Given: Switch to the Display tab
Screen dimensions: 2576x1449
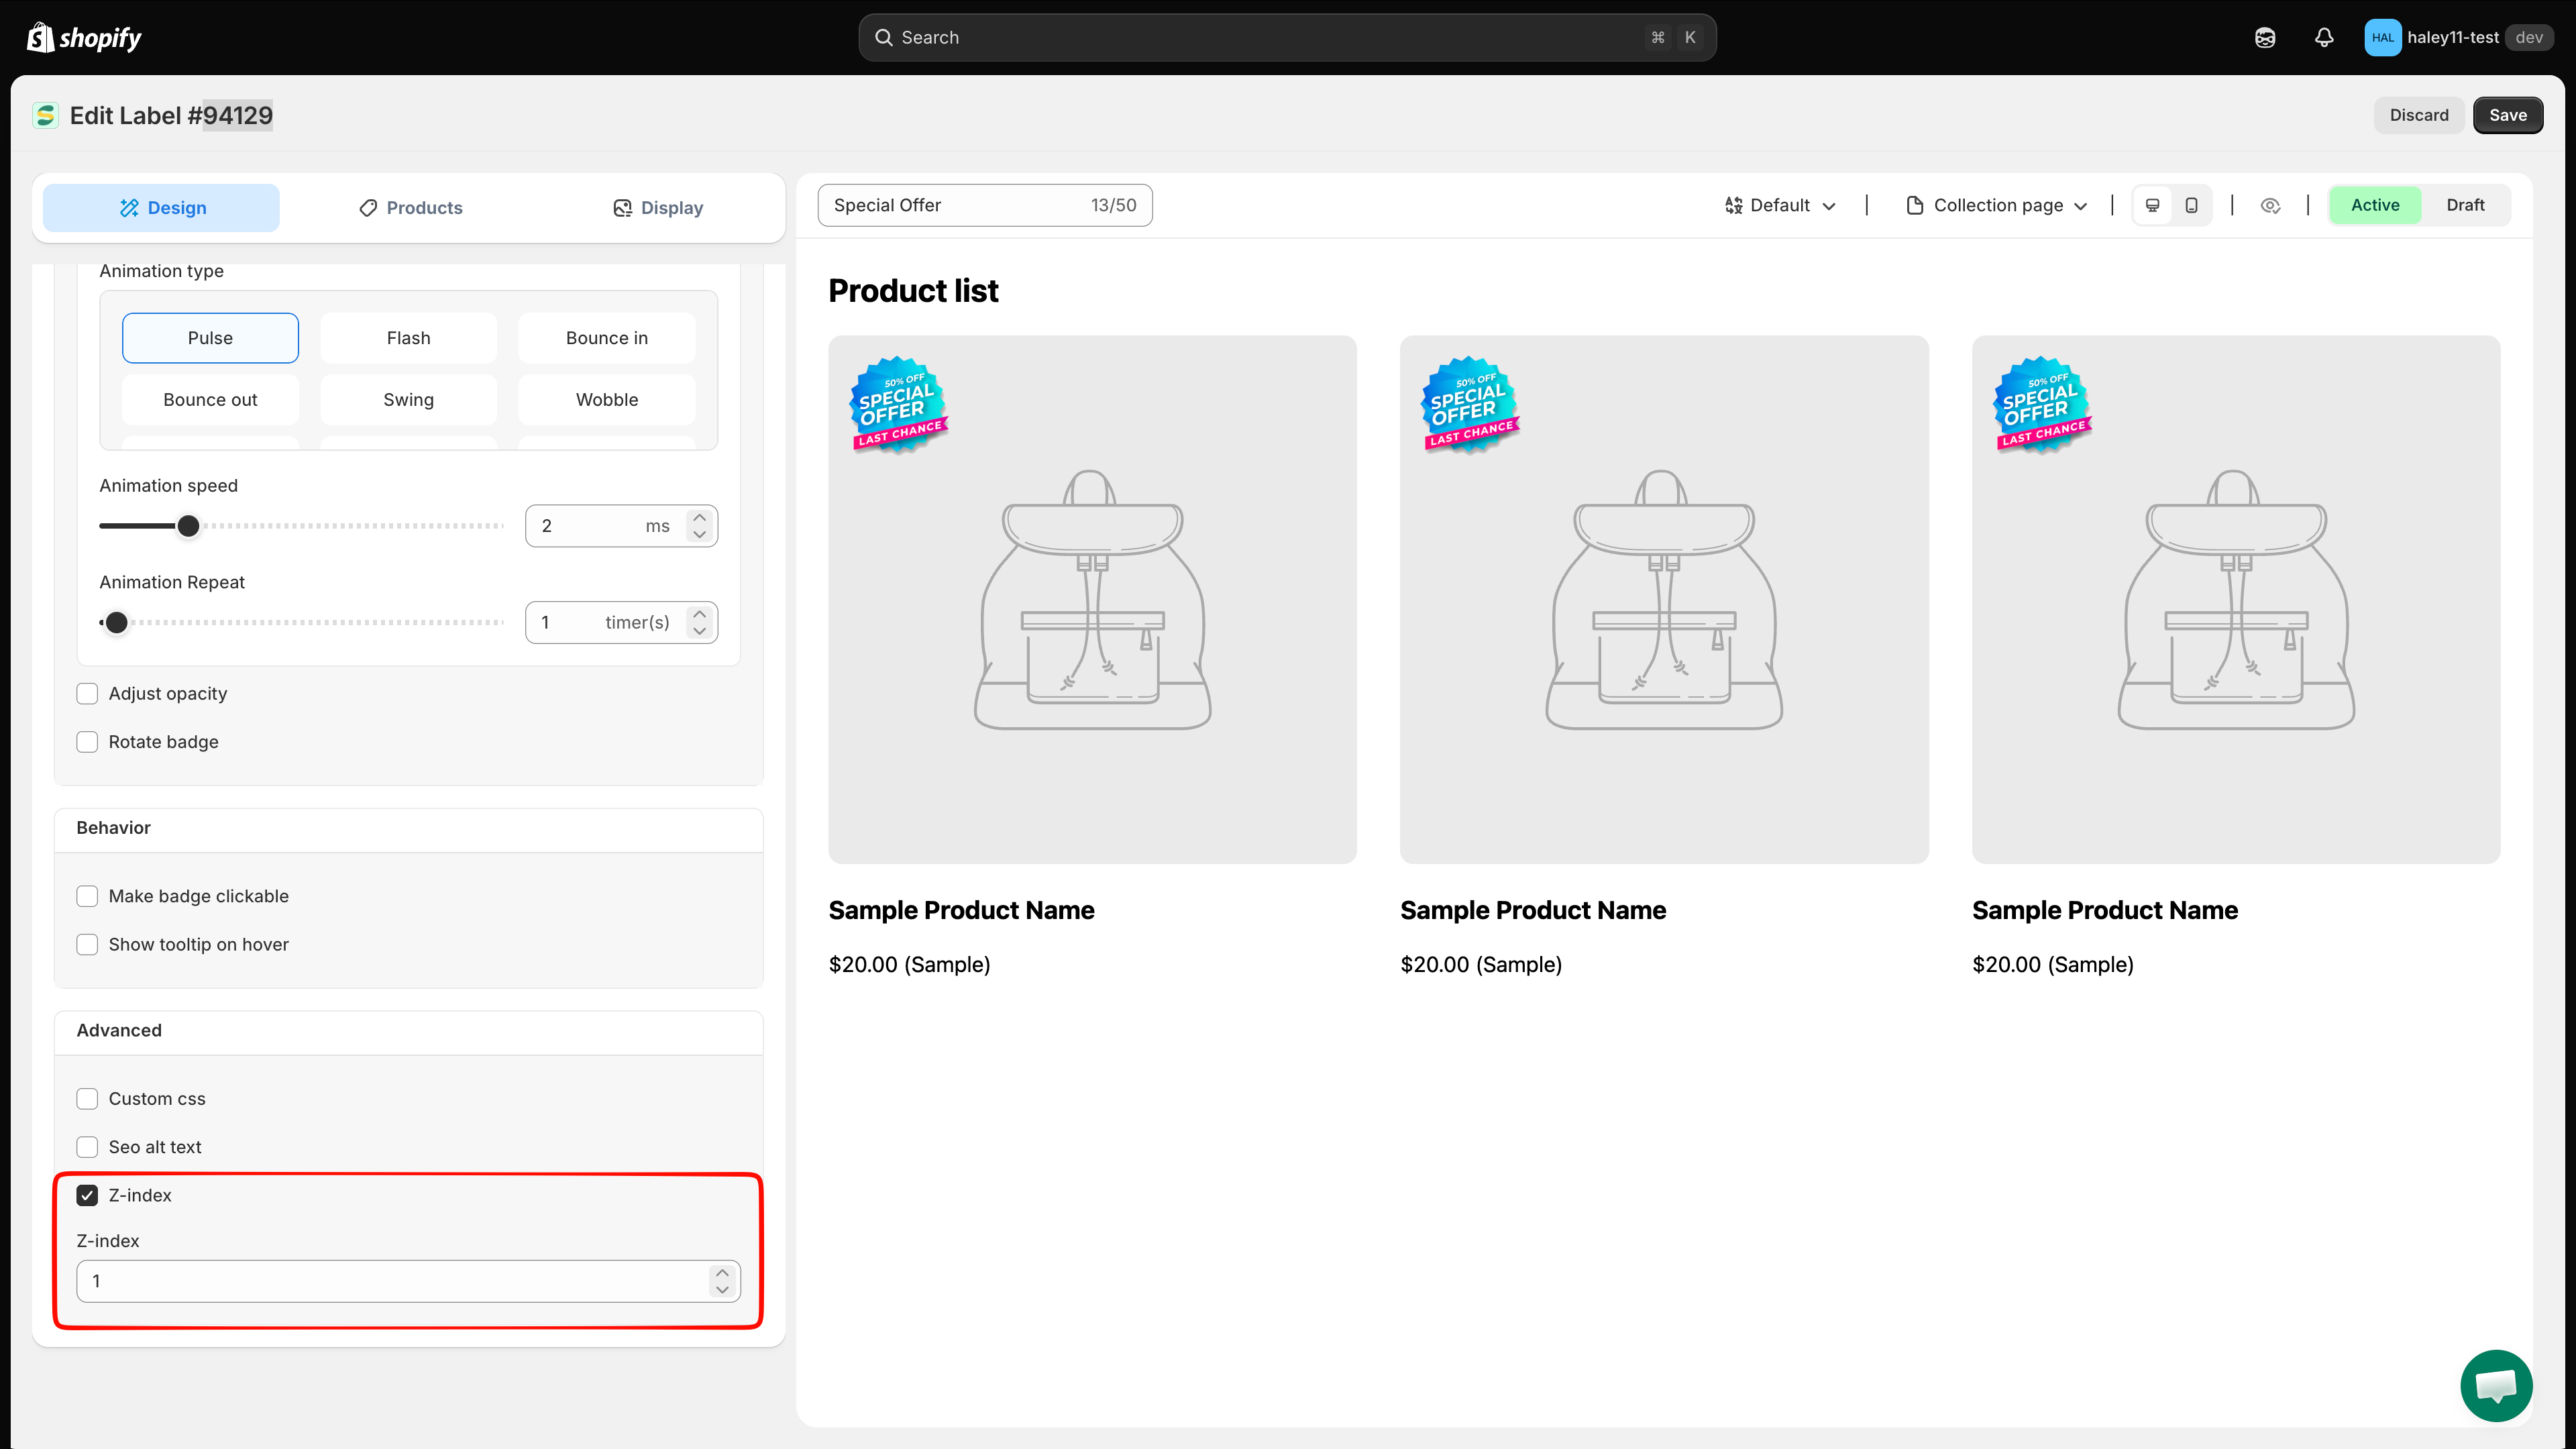Looking at the screenshot, I should click(x=658, y=207).
